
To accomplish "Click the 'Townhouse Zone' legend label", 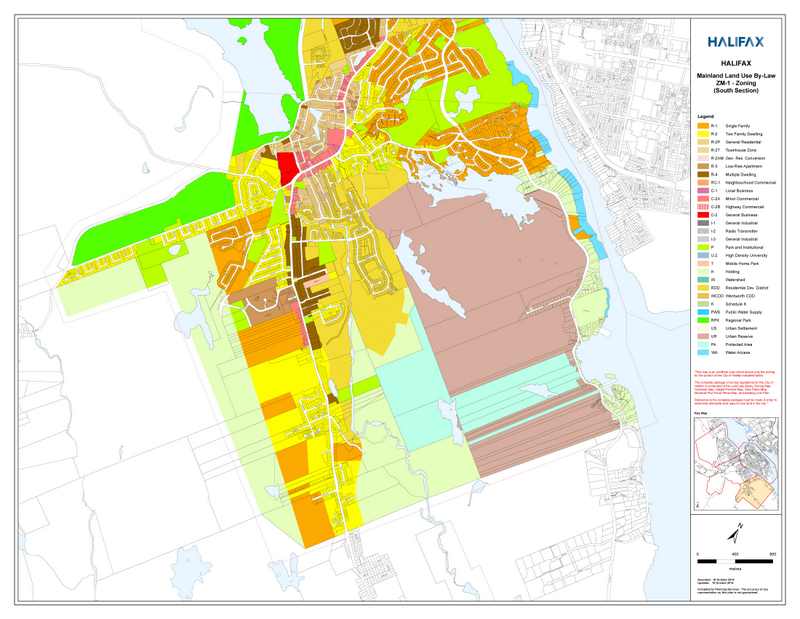I will coord(741,150).
